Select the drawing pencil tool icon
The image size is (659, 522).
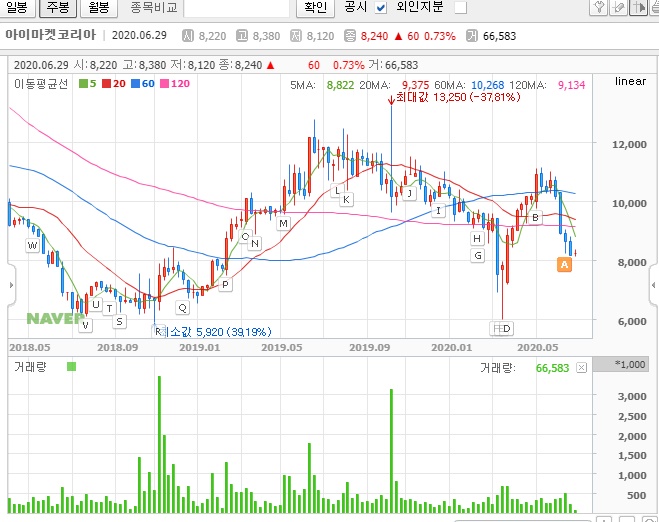(x=618, y=7)
